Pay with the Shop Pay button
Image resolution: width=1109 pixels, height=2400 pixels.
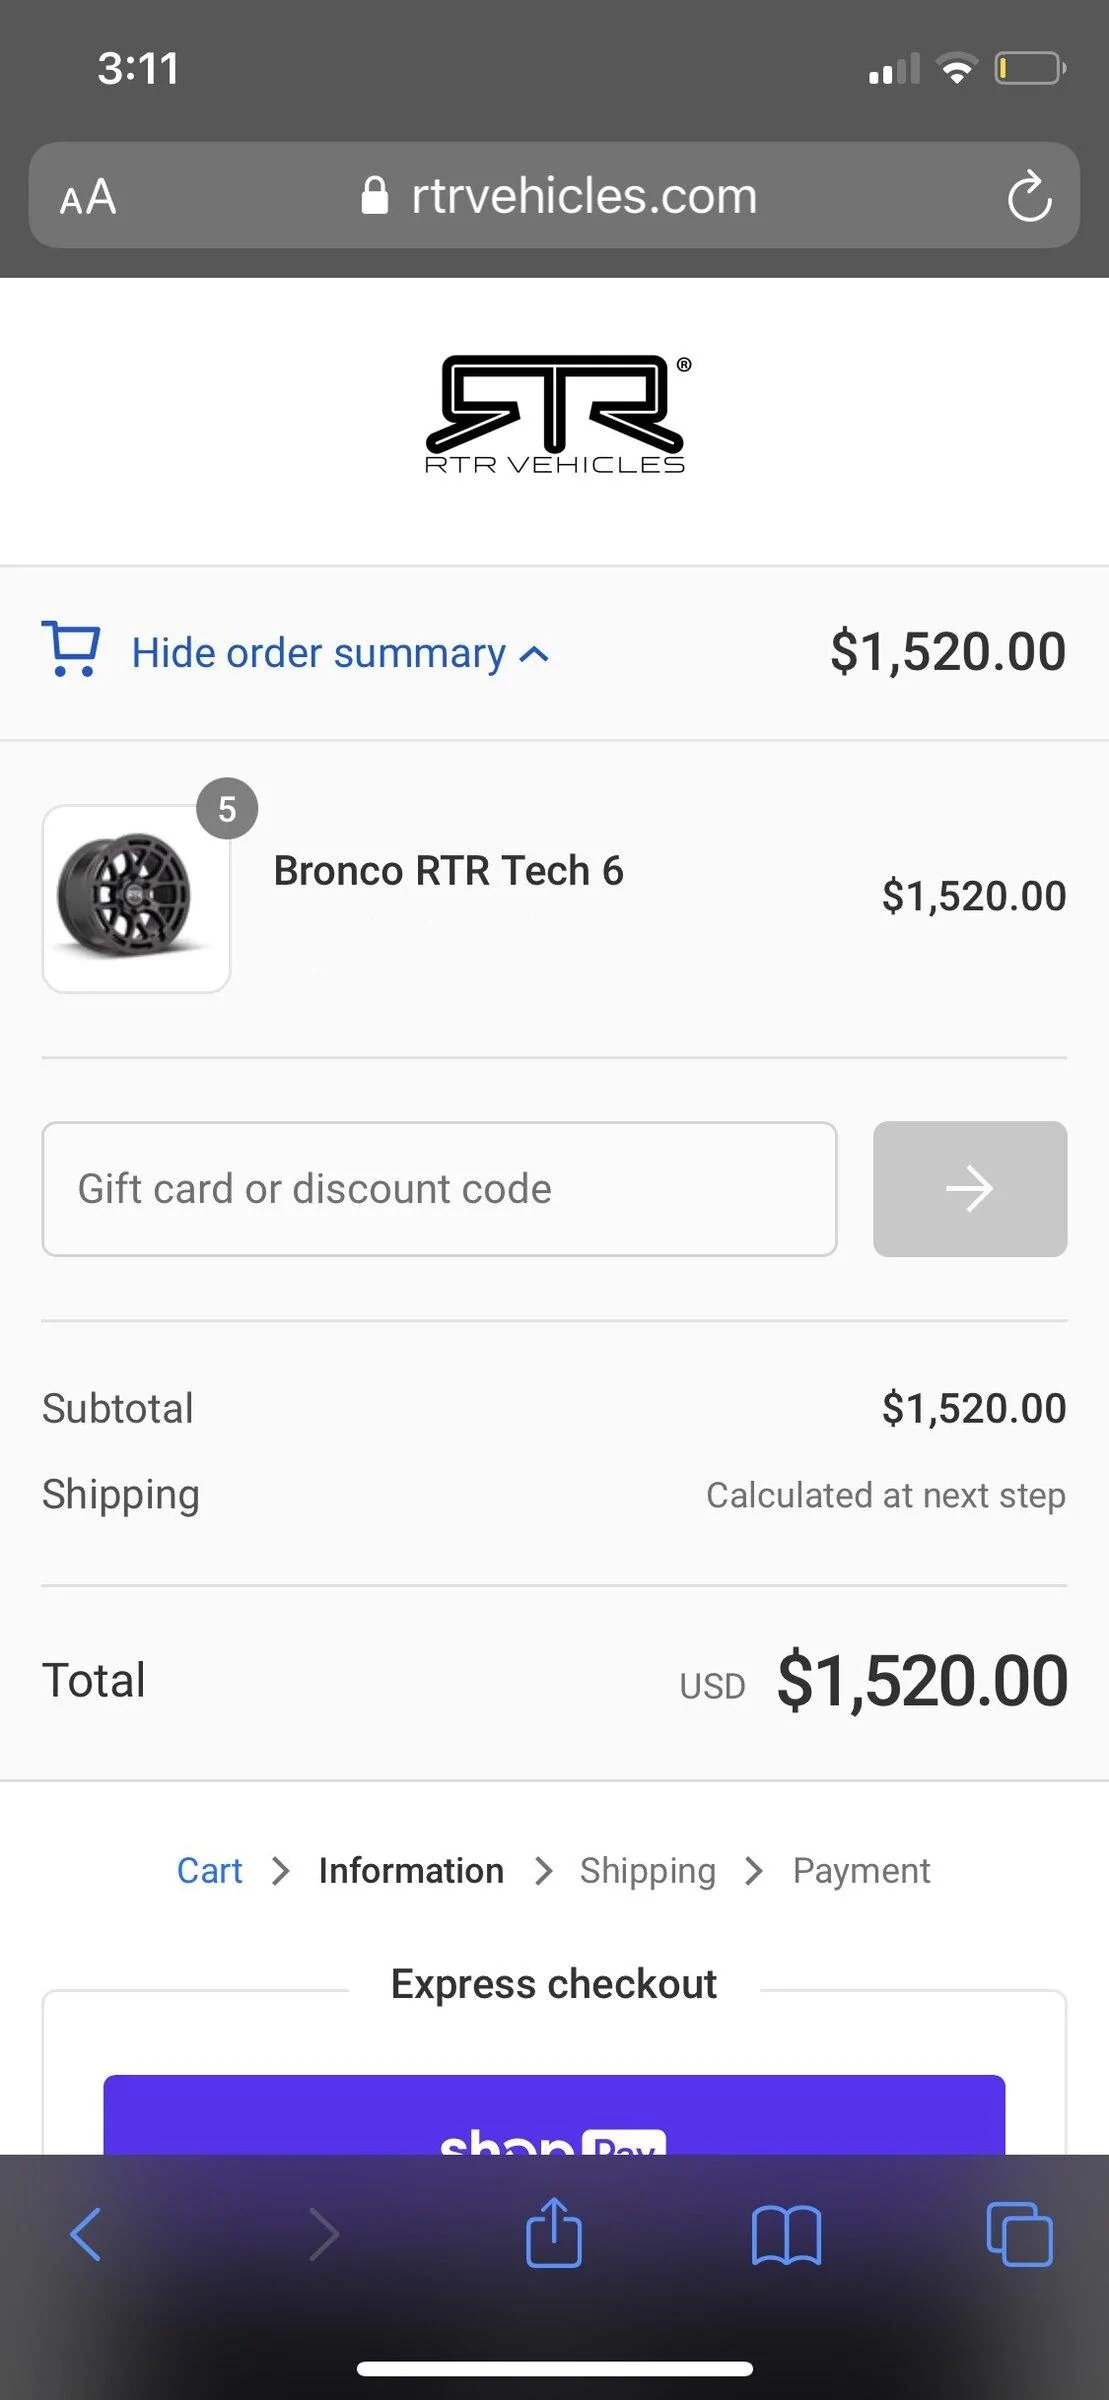coord(554,2115)
